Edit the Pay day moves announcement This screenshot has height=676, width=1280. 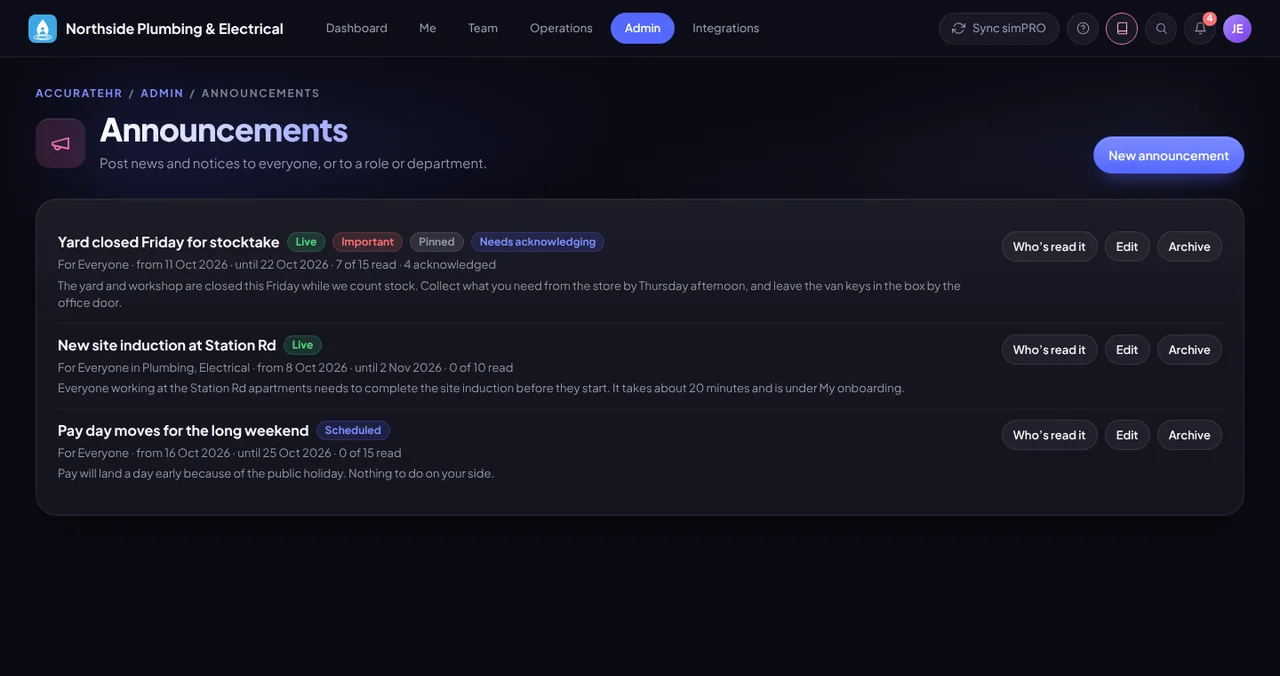pyautogui.click(x=1127, y=435)
